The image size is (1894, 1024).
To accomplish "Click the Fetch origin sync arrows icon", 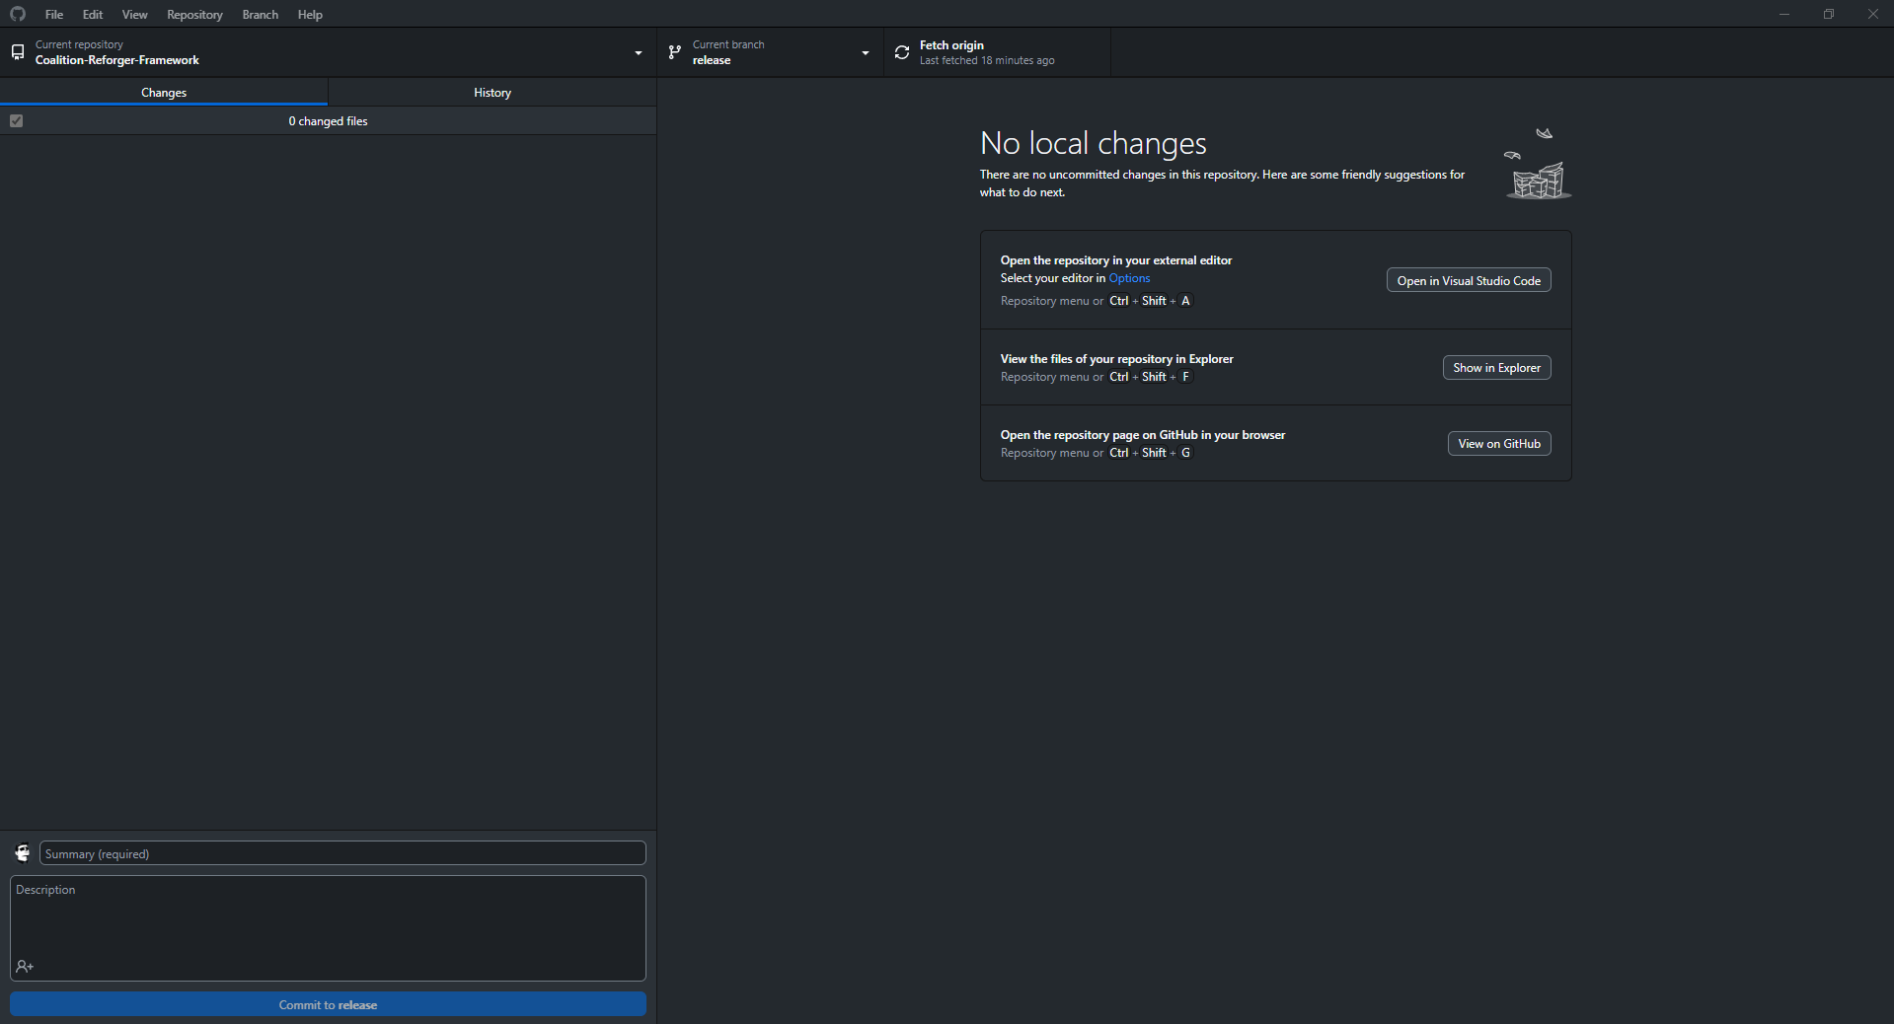I will tap(902, 52).
